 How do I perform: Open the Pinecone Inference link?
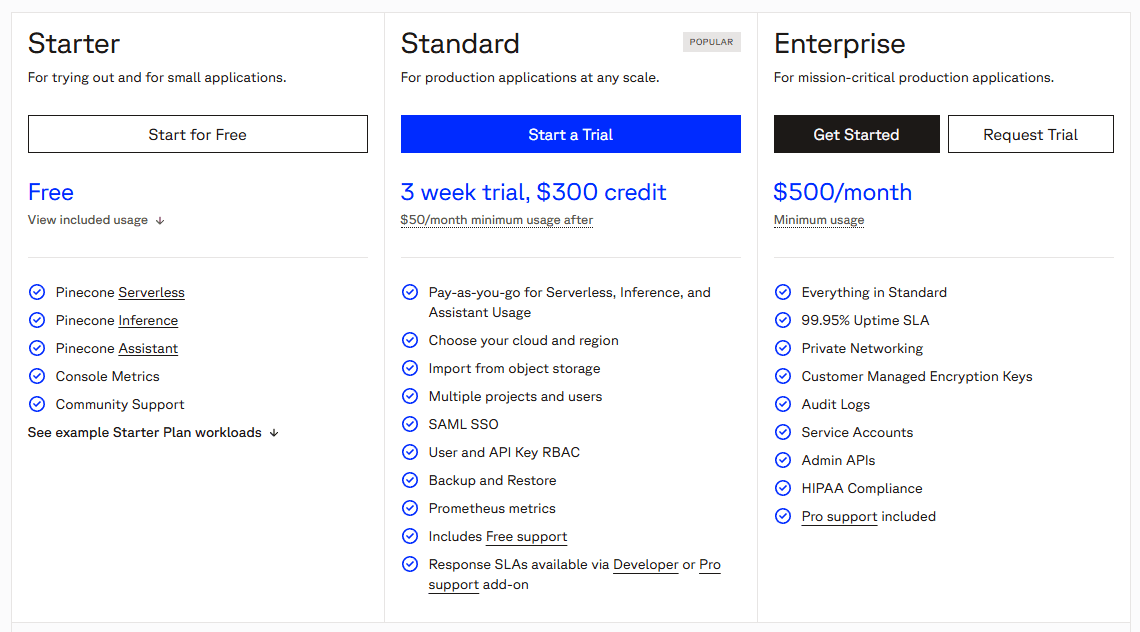pos(147,320)
